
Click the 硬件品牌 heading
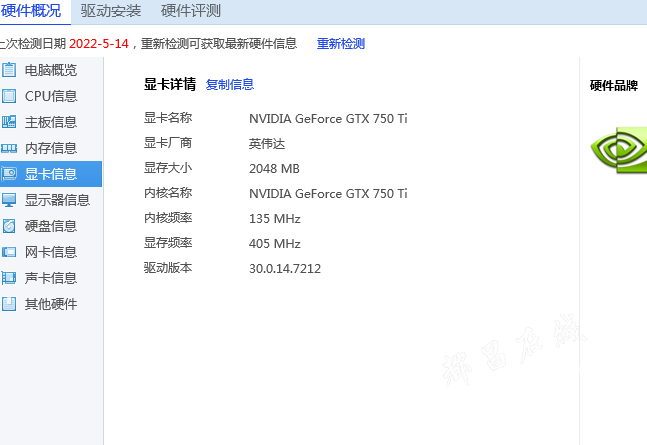(x=614, y=85)
